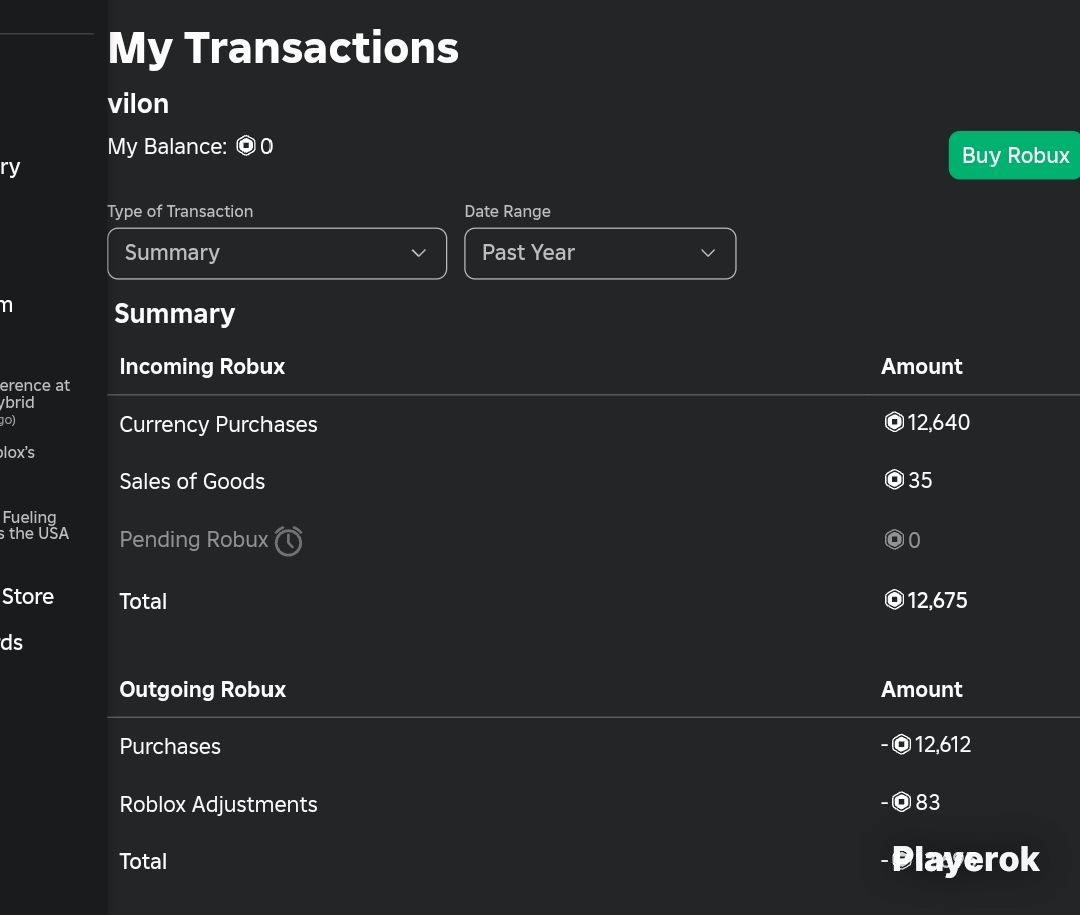Click the chevron arrow in the Past Year dropdown
The image size is (1080, 915).
(707, 253)
